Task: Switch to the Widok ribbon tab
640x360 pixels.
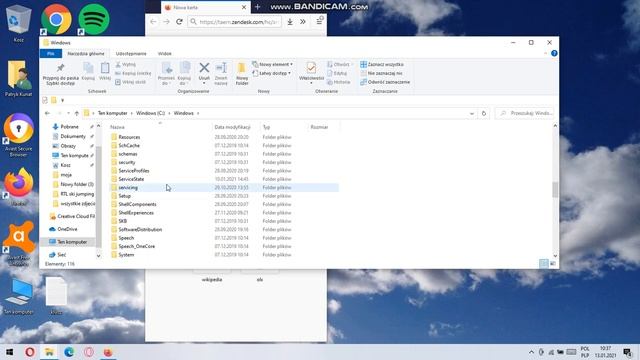Action: coord(164,53)
